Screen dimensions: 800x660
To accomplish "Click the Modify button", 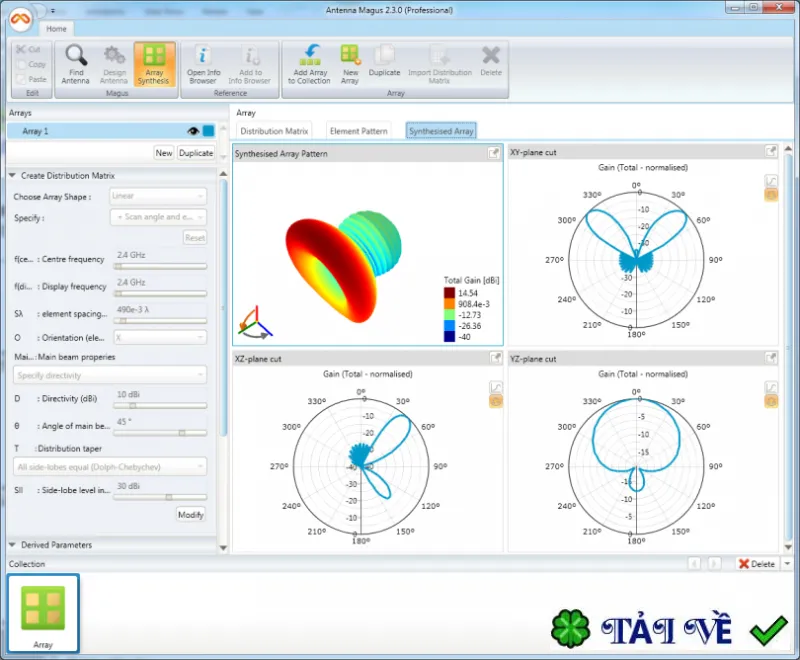I will coord(191,515).
